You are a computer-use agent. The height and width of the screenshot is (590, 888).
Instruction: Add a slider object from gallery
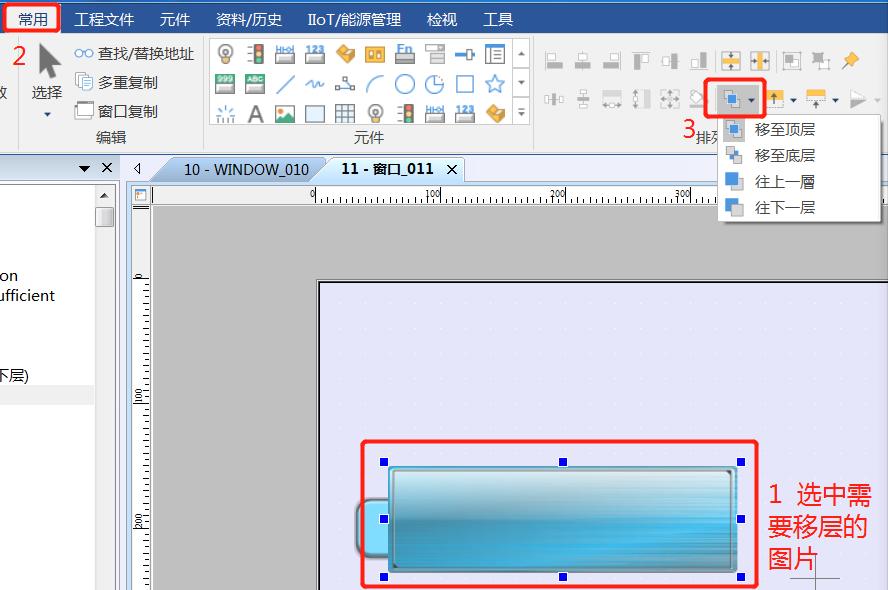click(x=465, y=54)
